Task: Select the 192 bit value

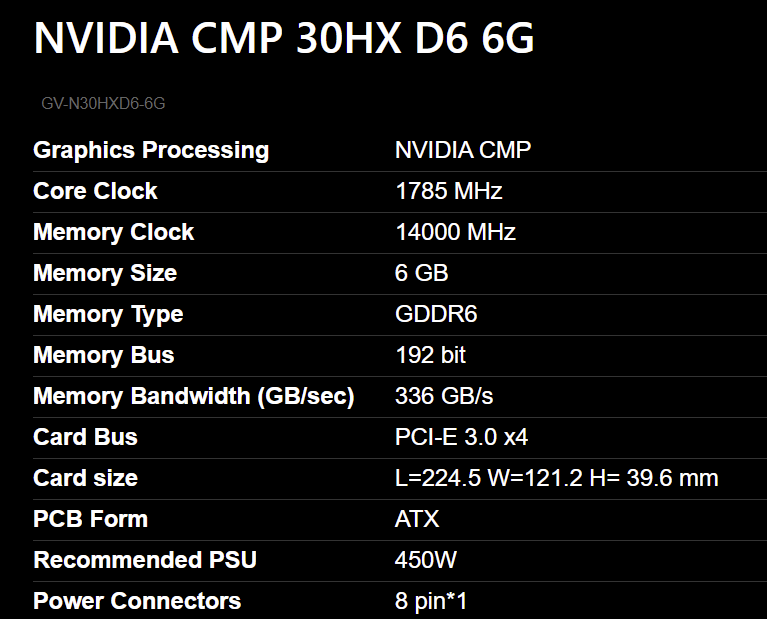Action: (x=431, y=355)
